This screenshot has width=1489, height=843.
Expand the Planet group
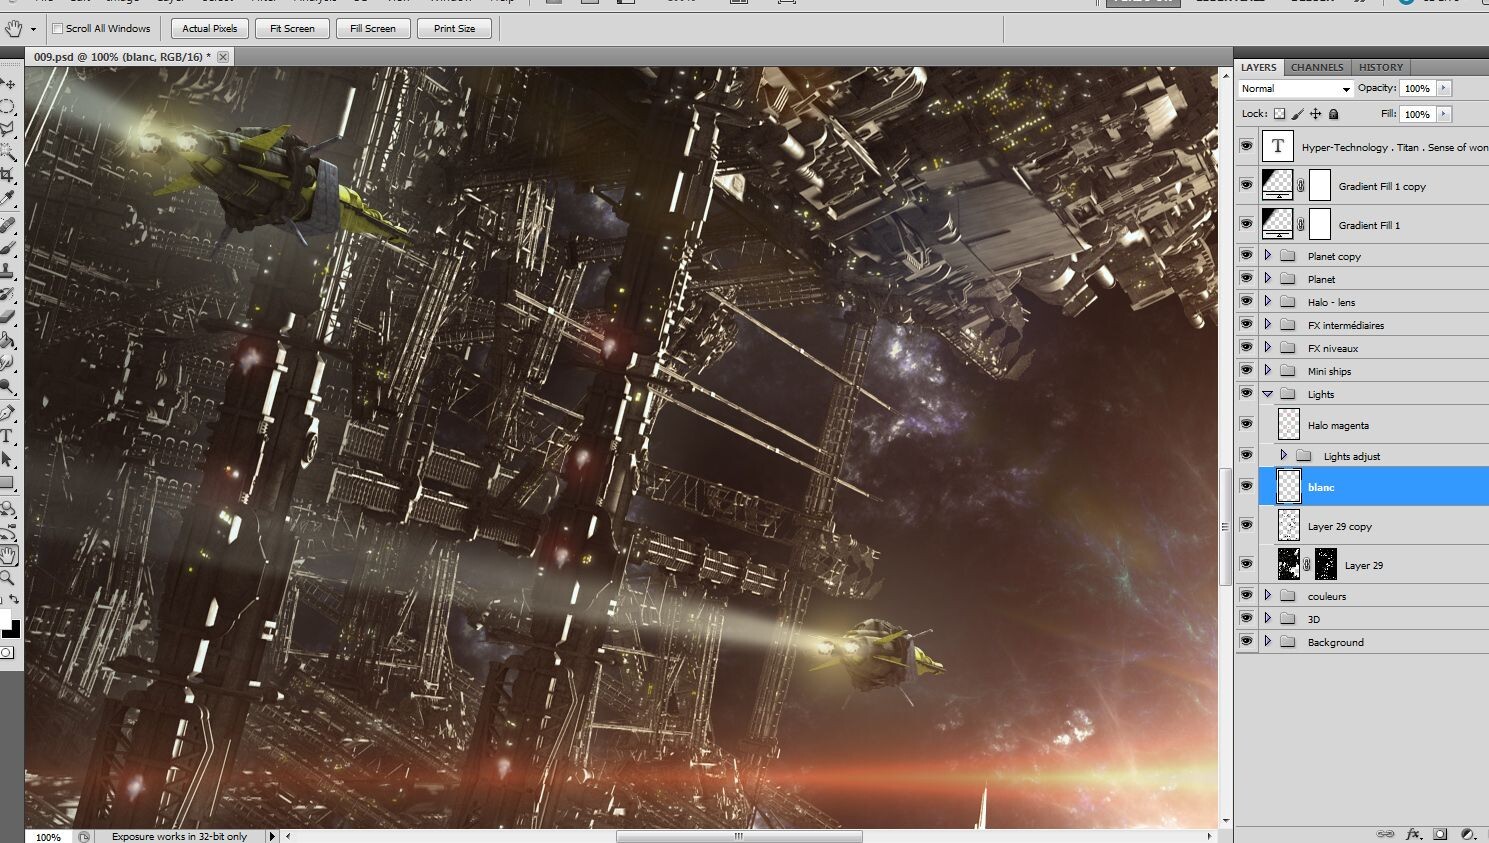tap(1268, 278)
